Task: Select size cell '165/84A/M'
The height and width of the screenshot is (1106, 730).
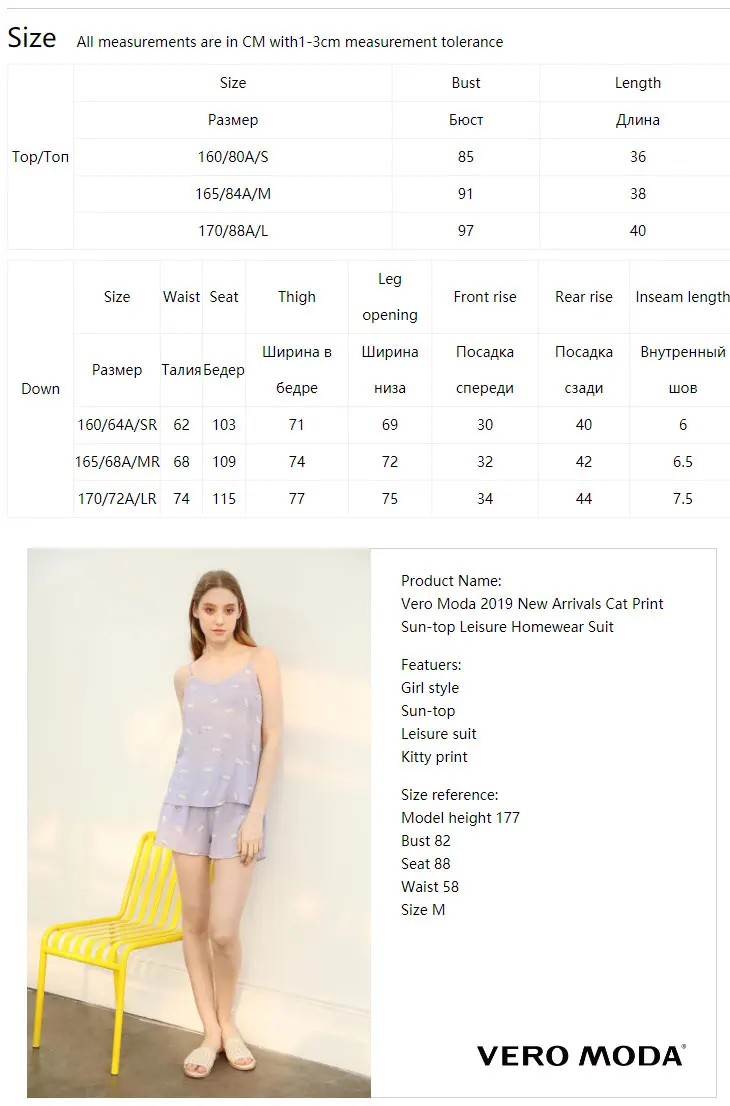Action: point(233,193)
